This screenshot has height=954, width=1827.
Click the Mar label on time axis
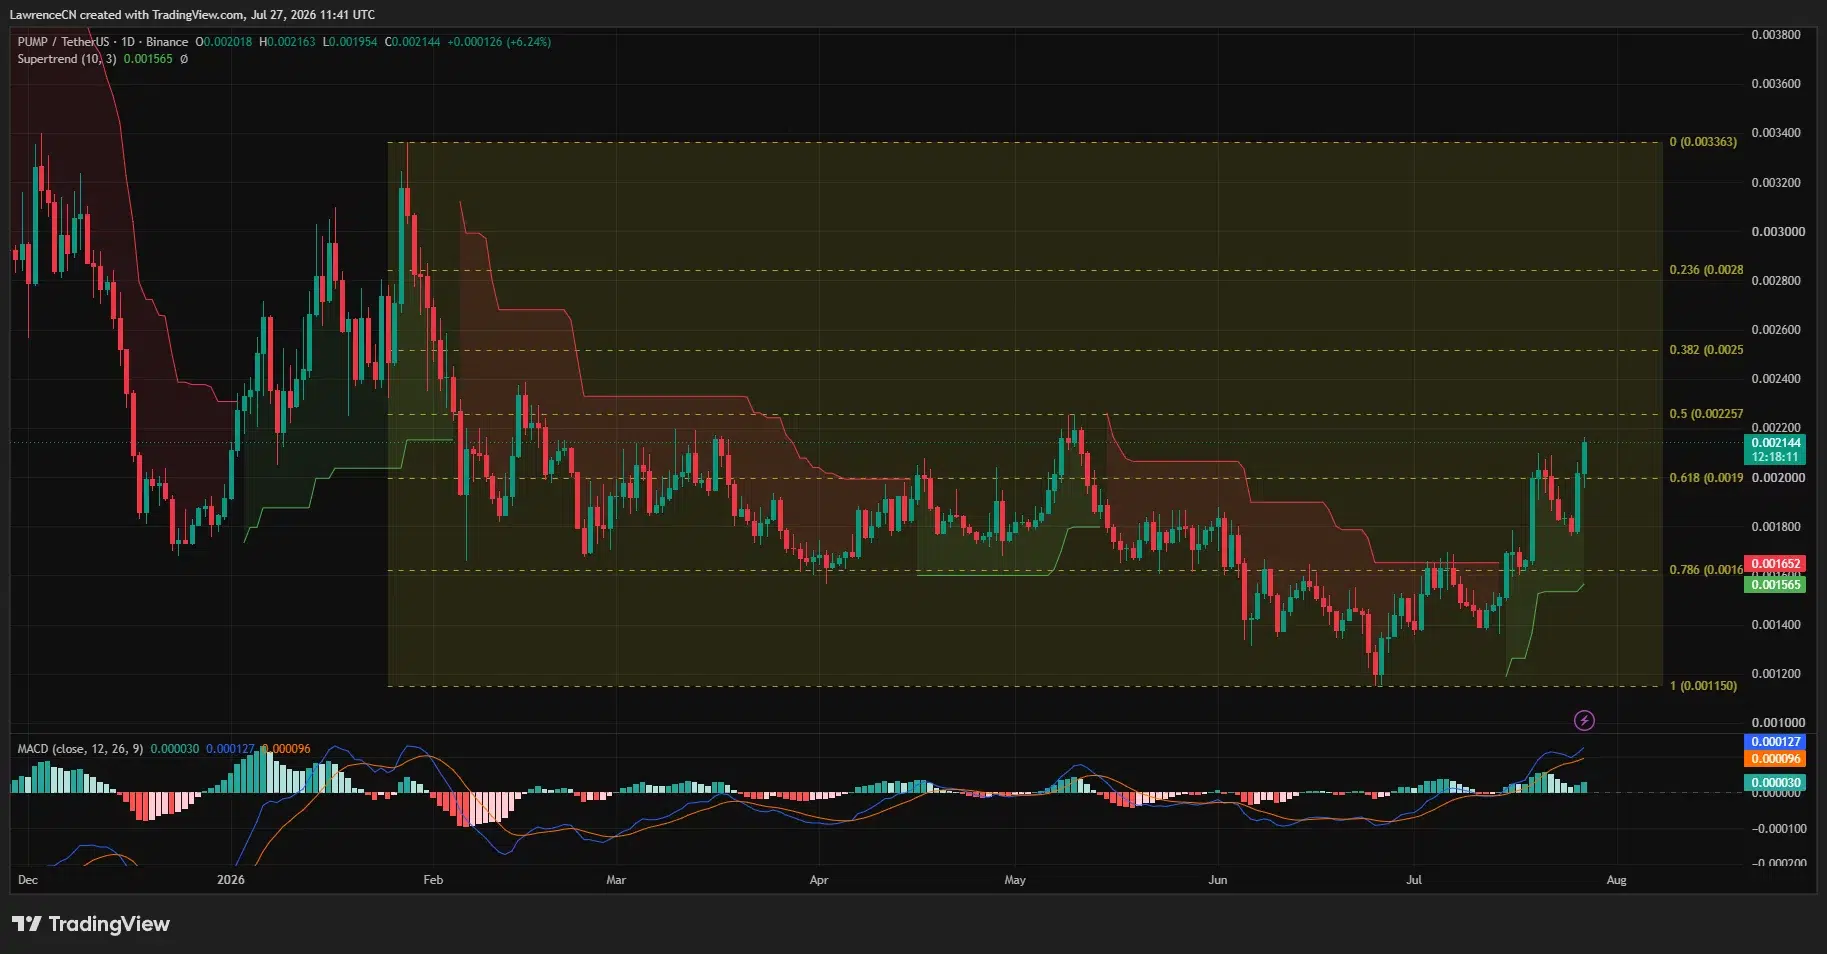[x=616, y=880]
